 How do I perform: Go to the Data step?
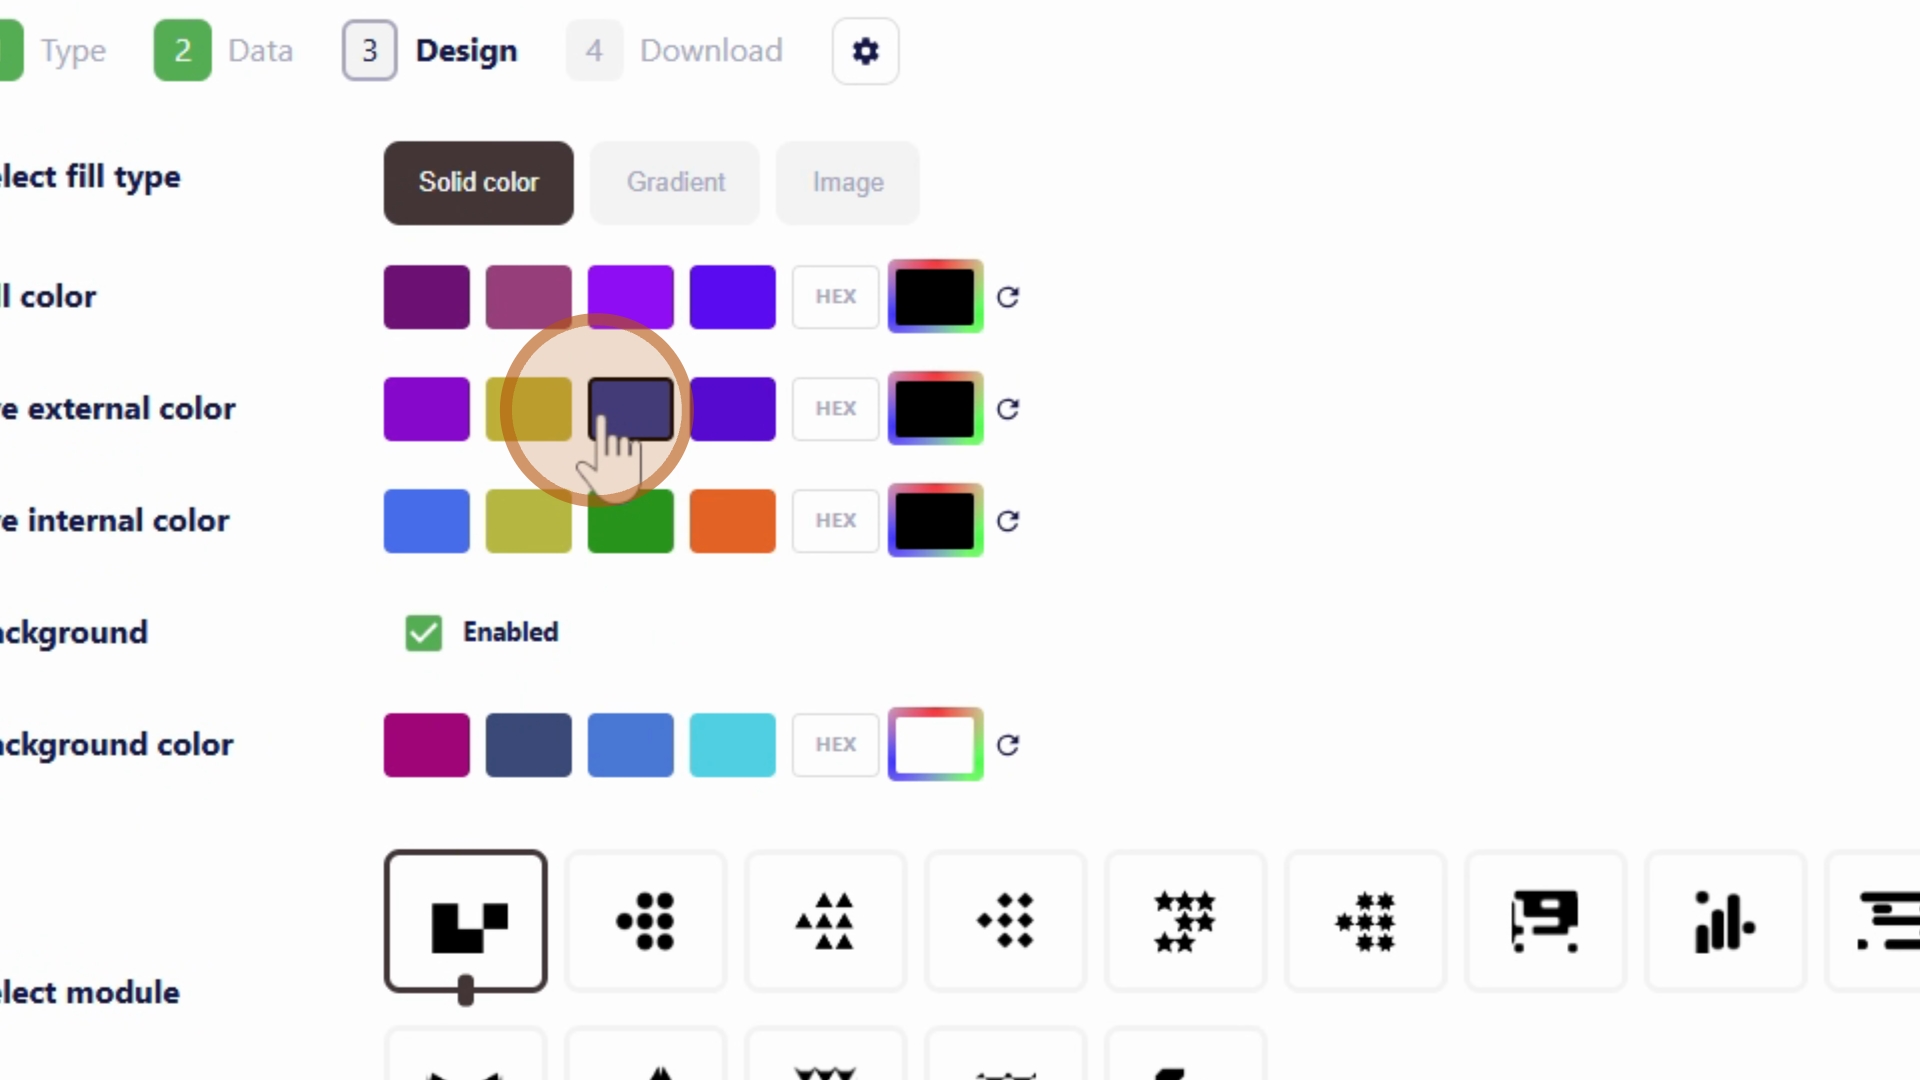223,51
